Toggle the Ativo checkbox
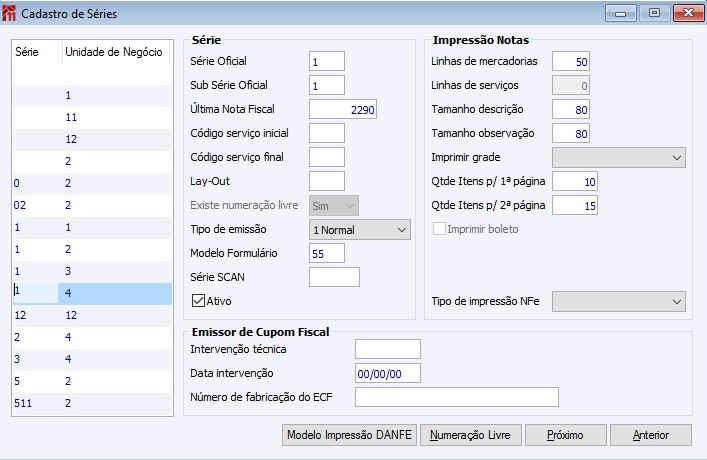707x460 pixels. 198,300
